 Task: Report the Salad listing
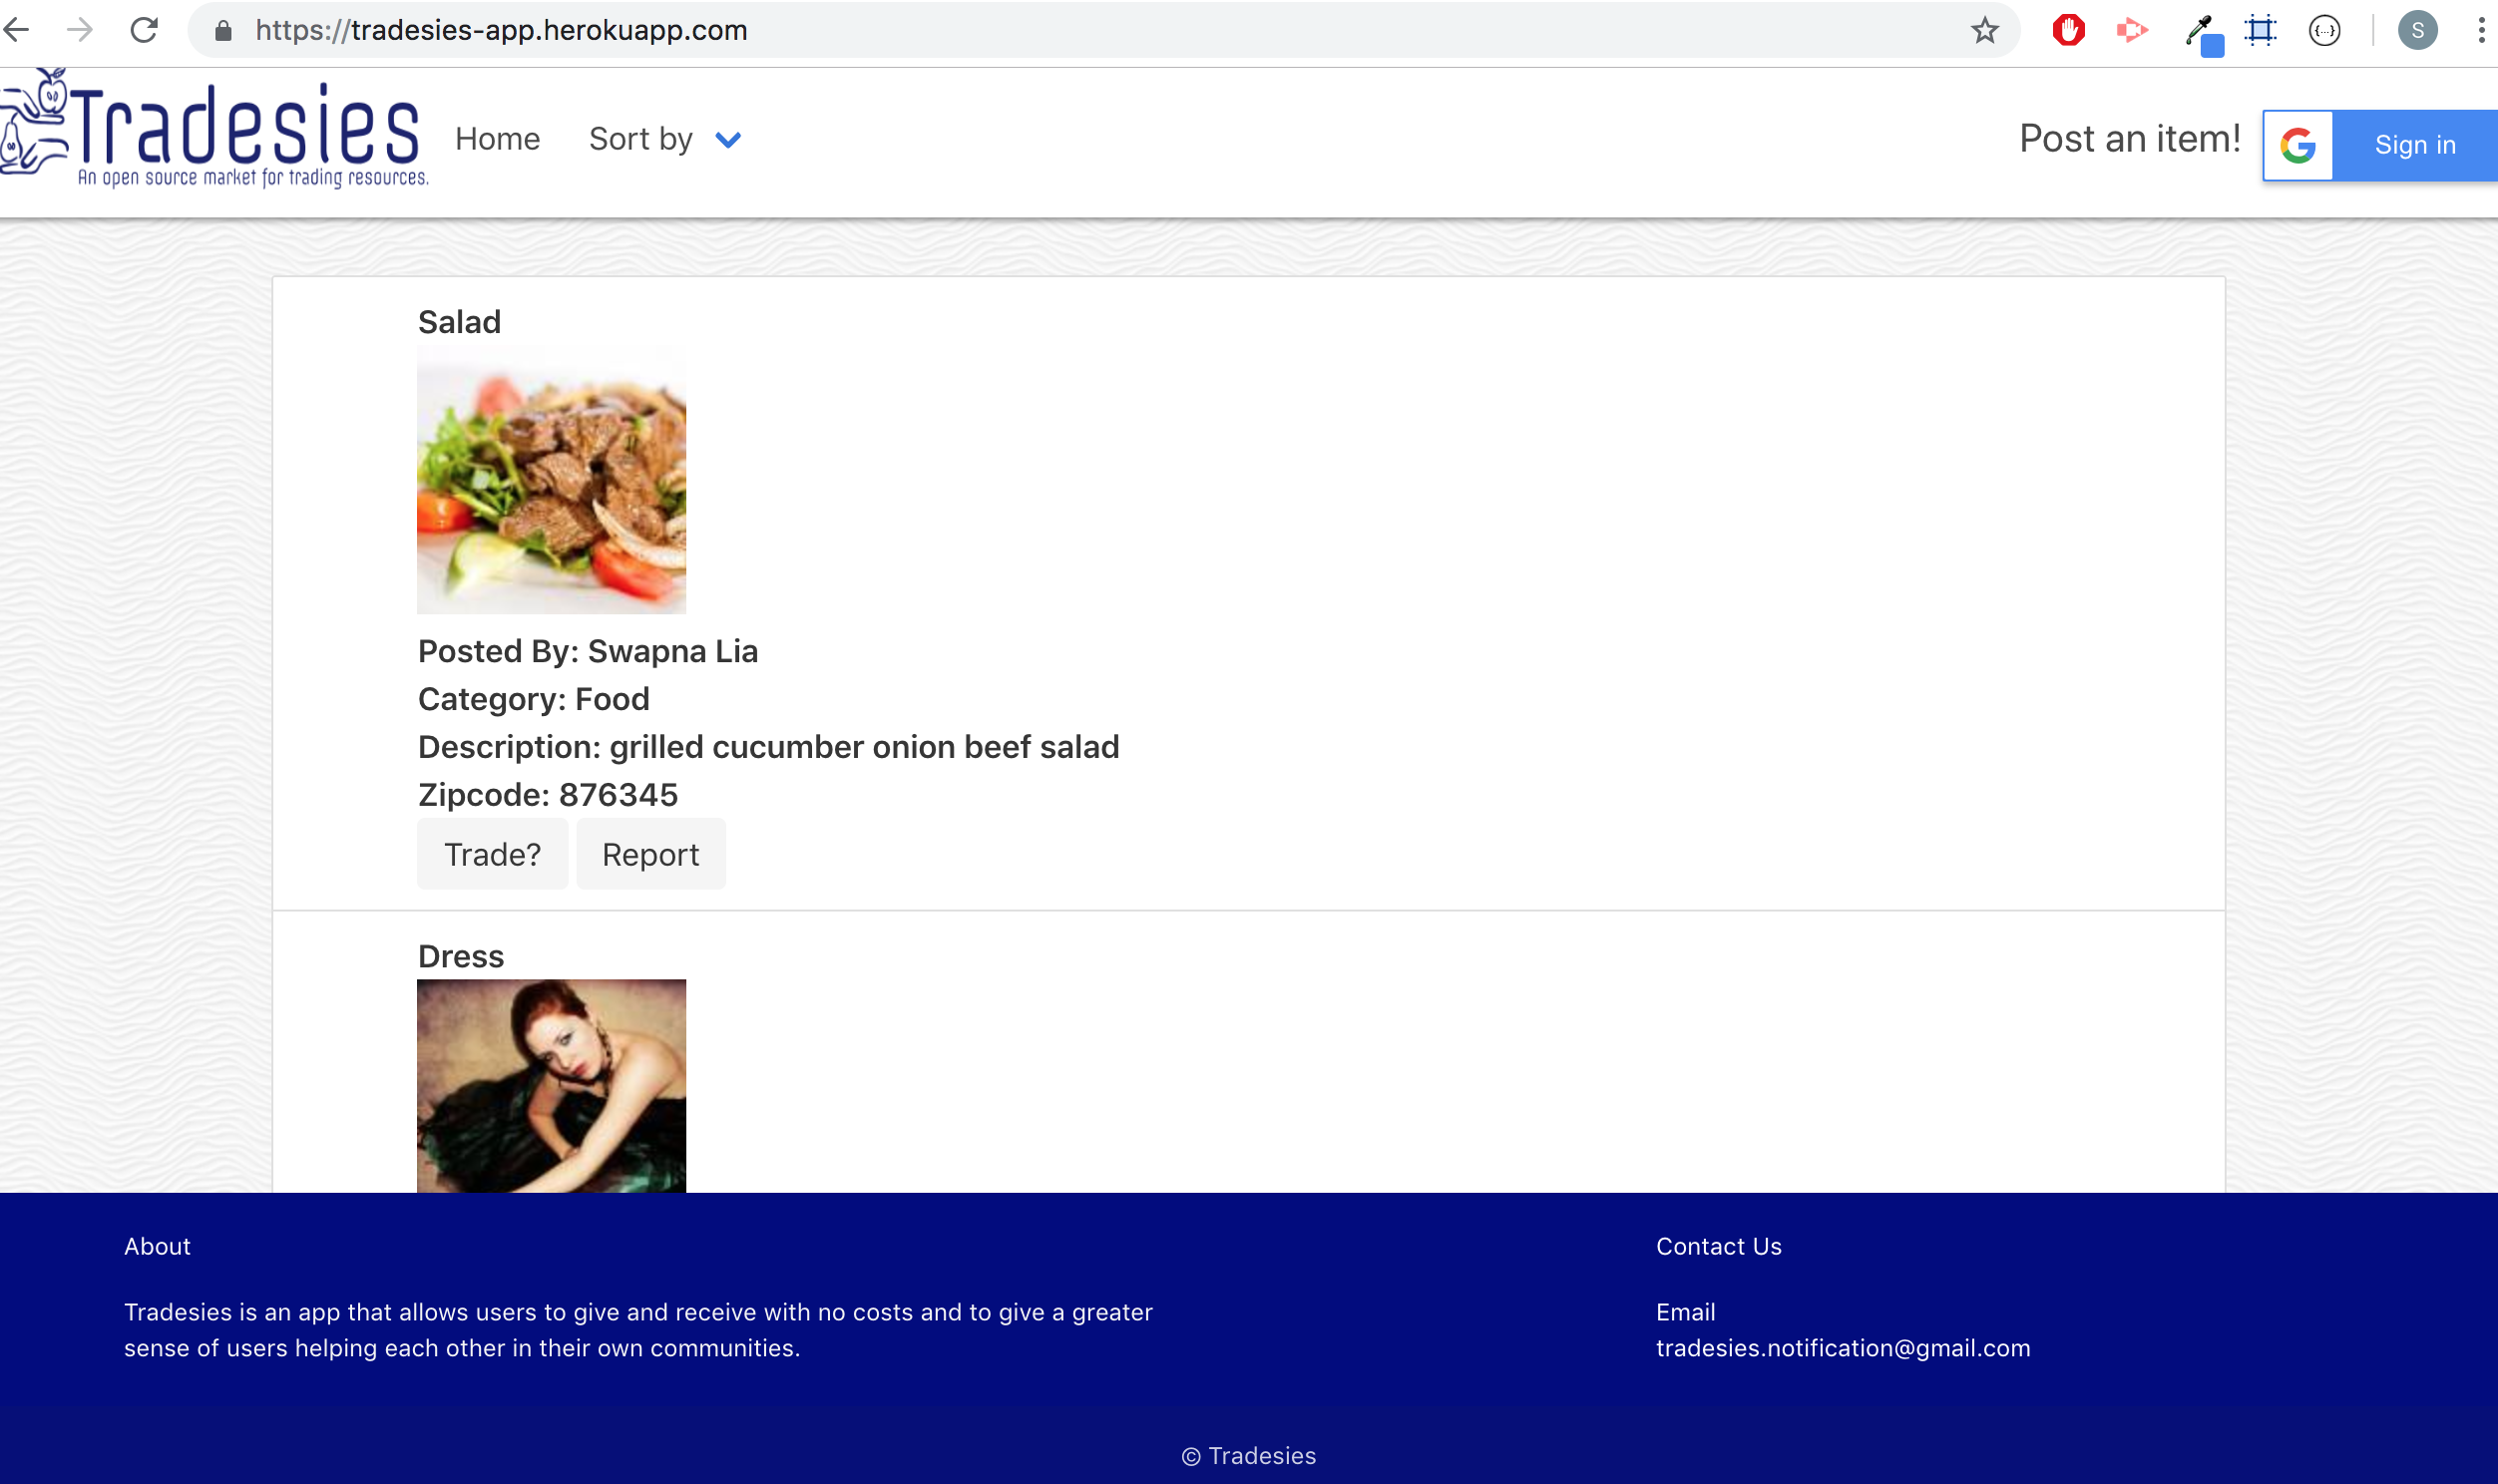[x=650, y=854]
